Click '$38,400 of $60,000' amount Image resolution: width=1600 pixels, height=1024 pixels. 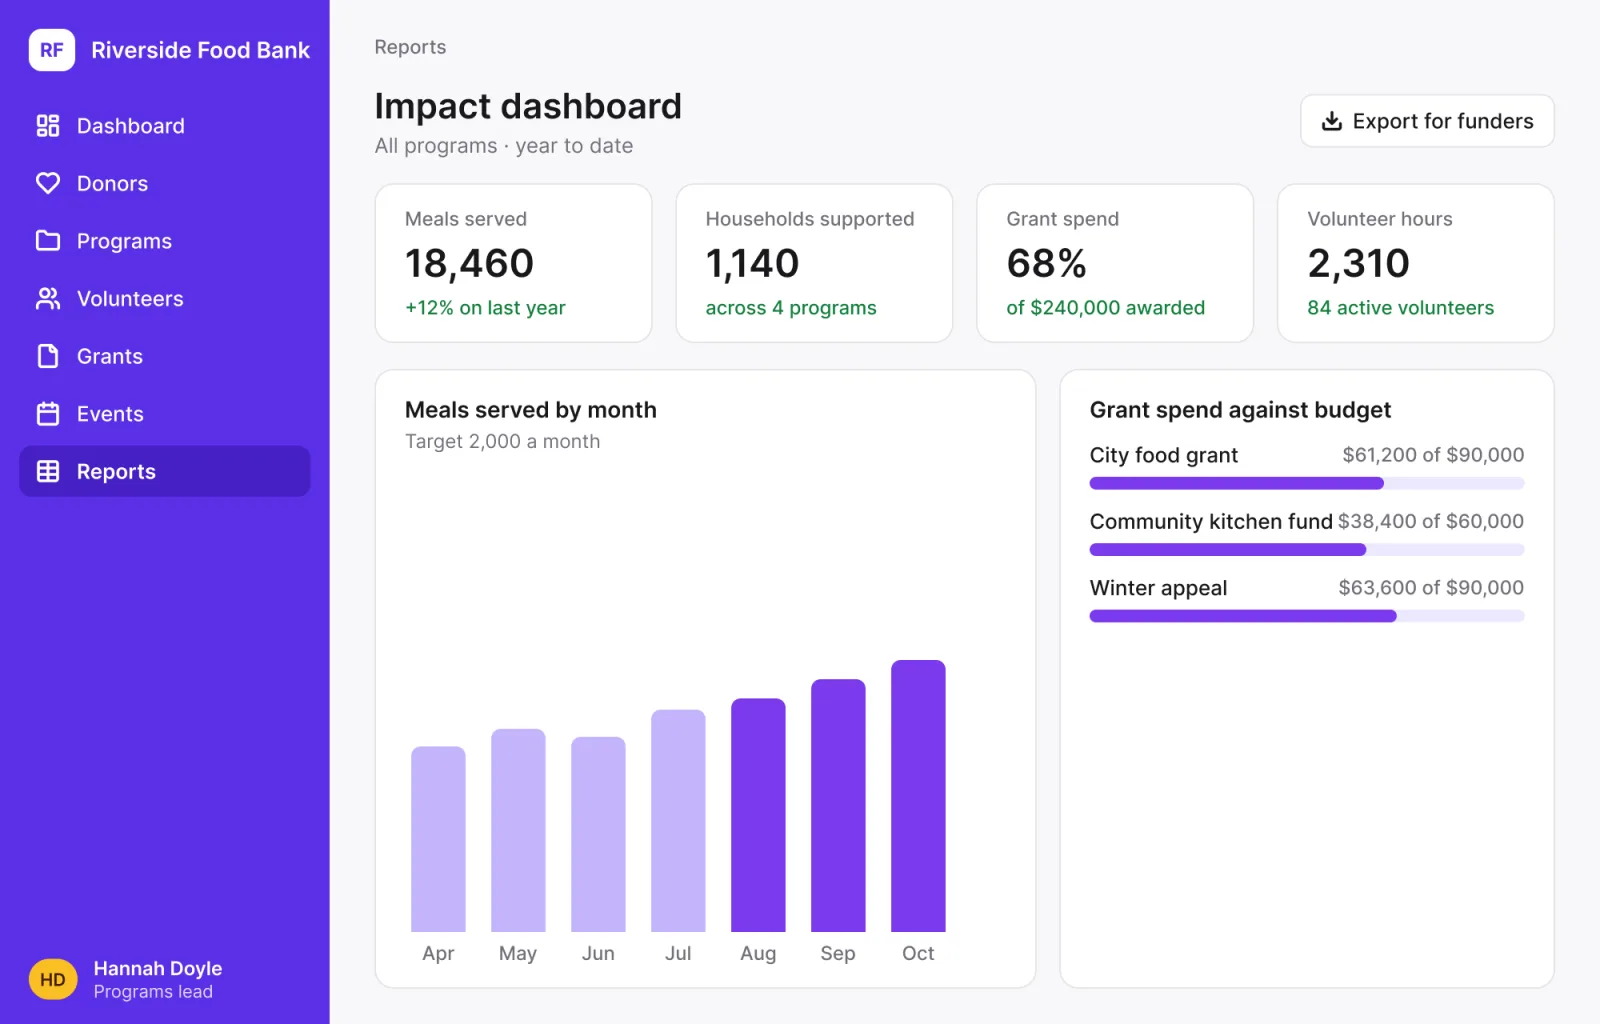(1431, 521)
